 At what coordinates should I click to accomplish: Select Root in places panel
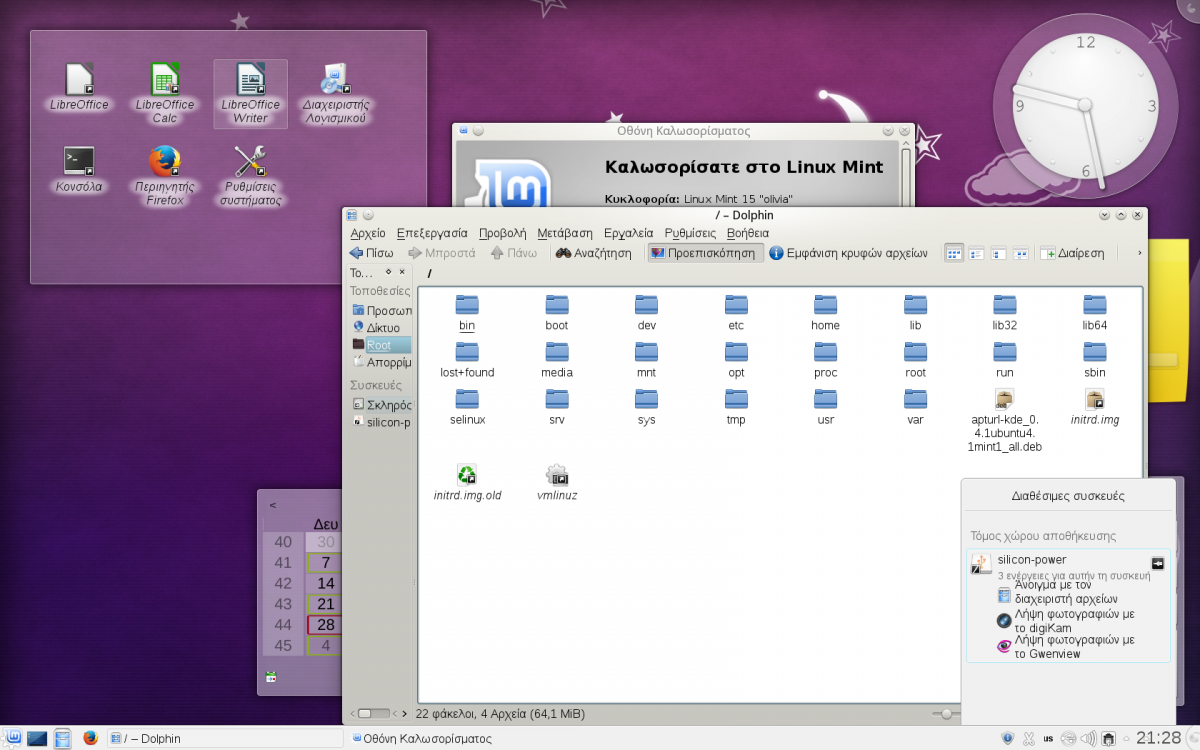tap(381, 345)
